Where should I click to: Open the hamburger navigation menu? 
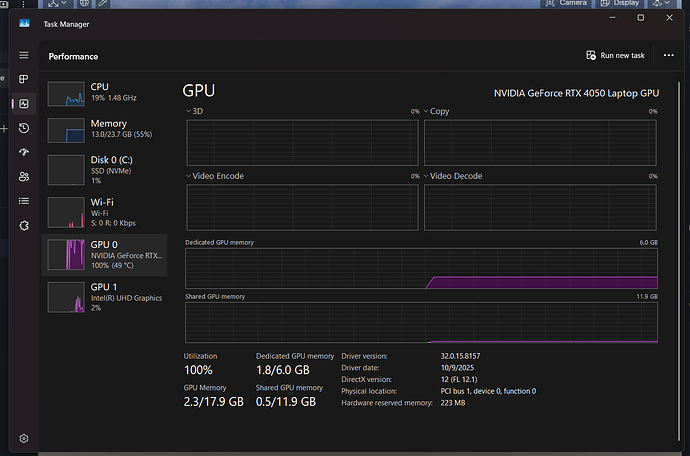[24, 55]
